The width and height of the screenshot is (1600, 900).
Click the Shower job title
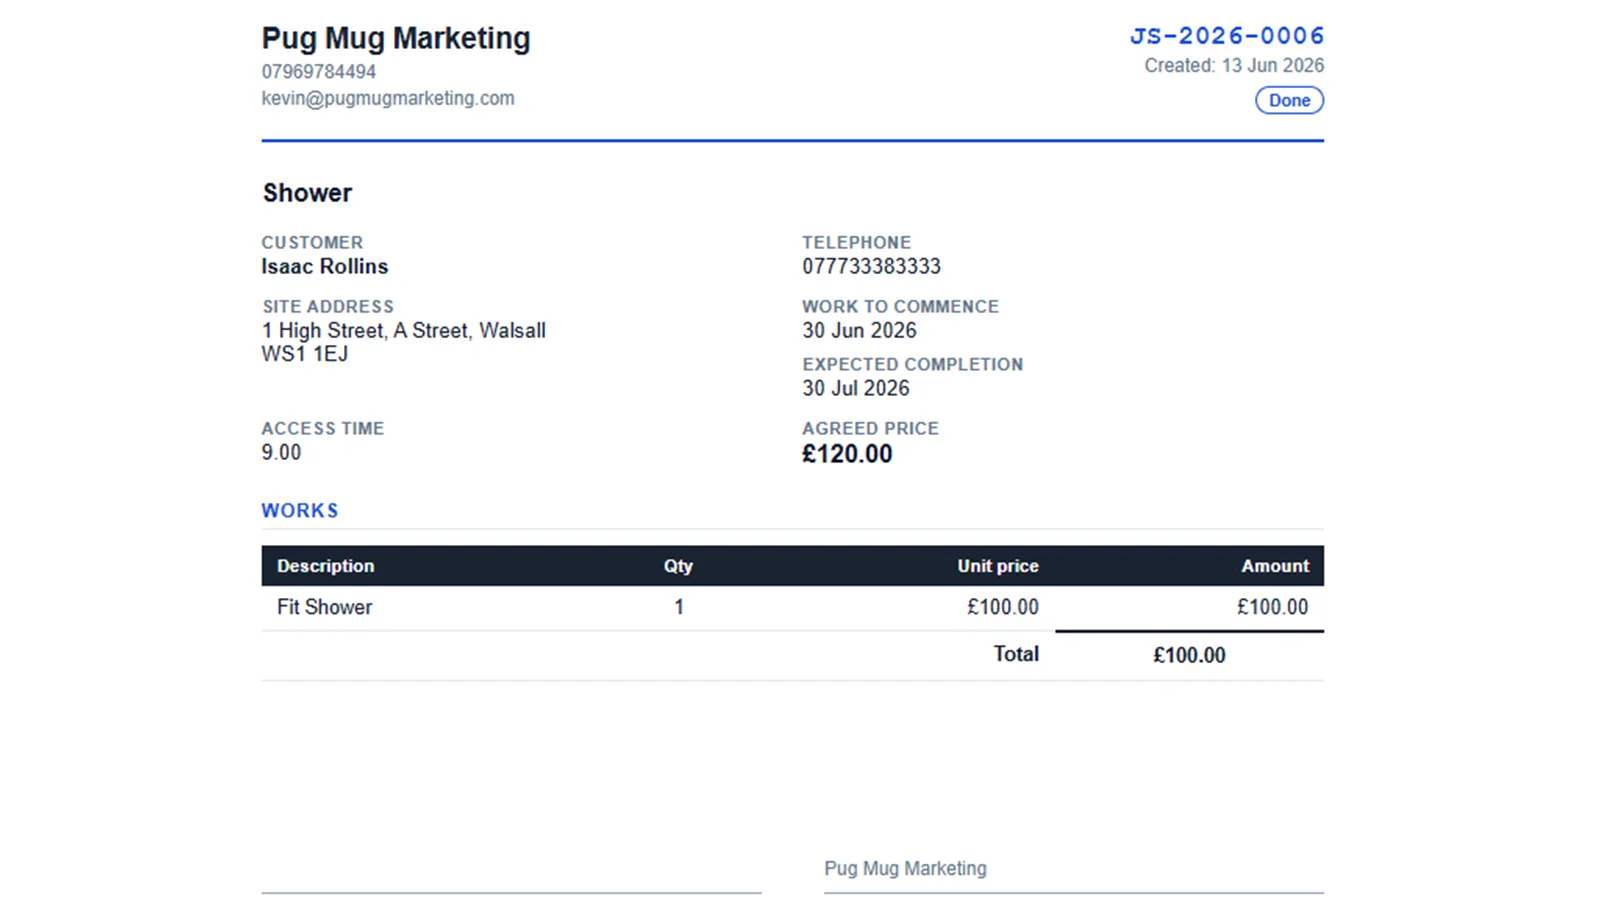tap(307, 193)
